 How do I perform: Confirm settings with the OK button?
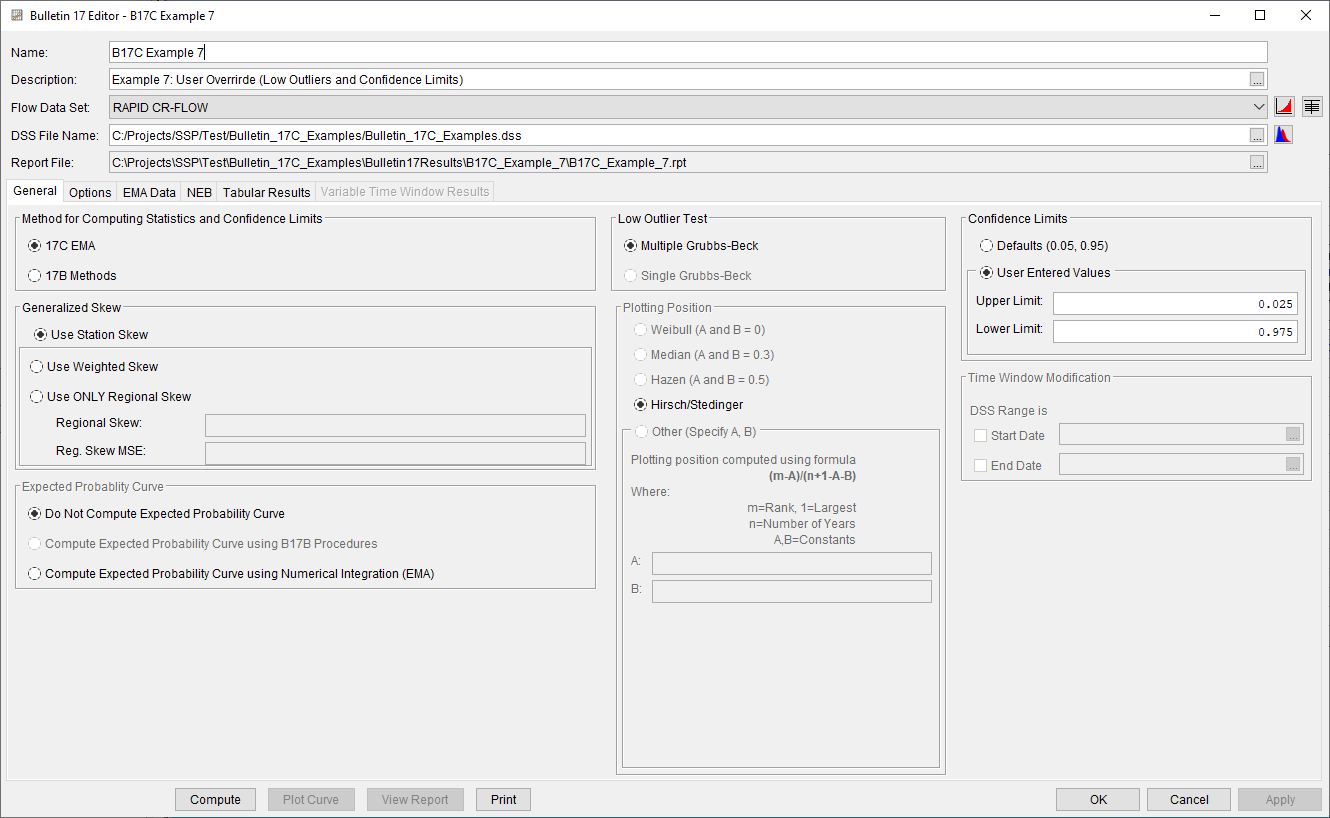pyautogui.click(x=1097, y=799)
